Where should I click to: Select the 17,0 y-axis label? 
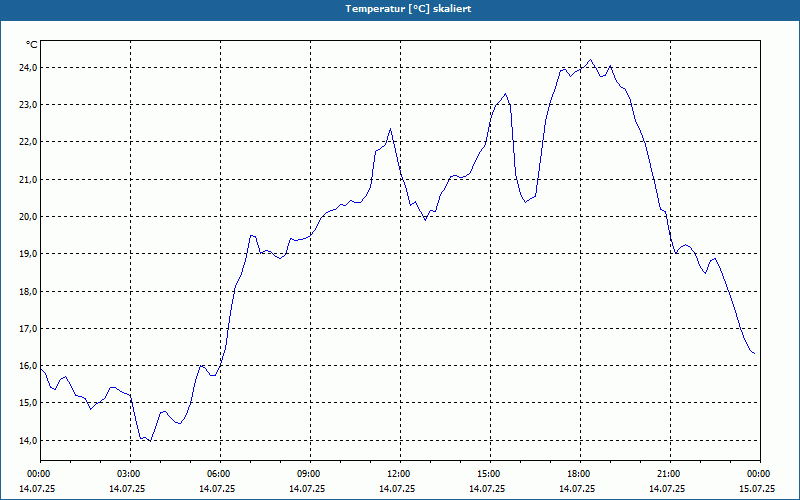pos(28,329)
